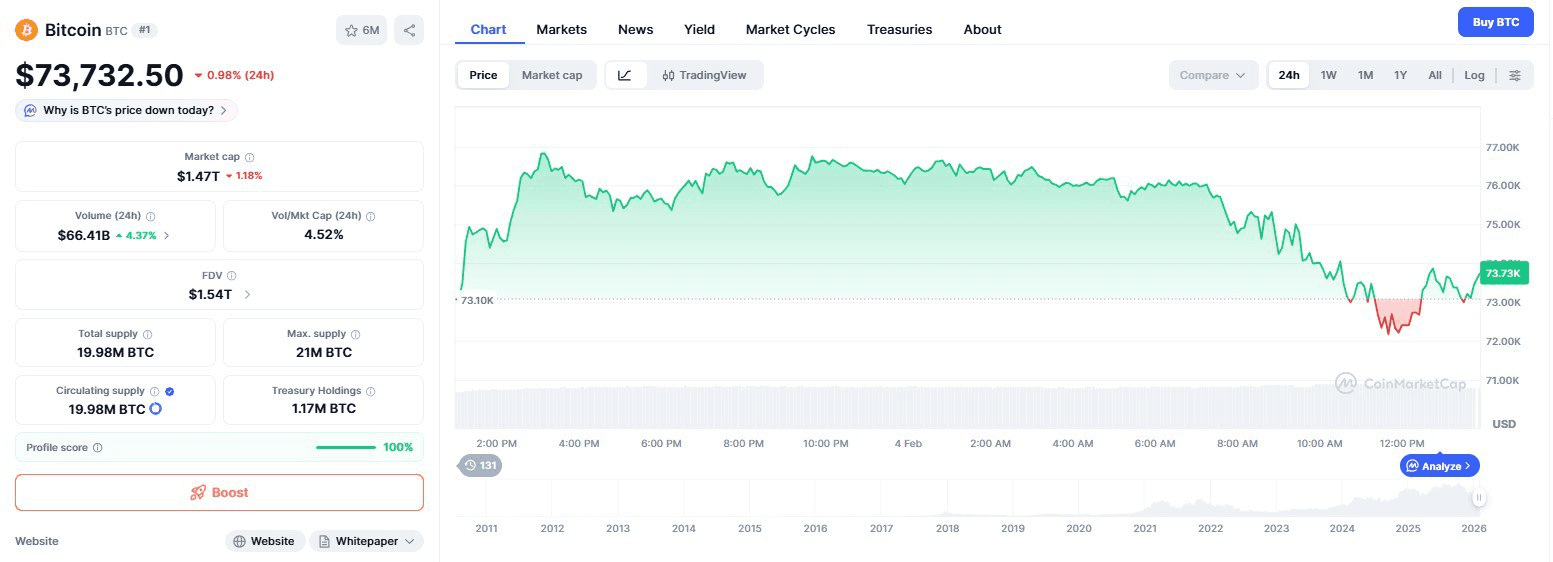Screen dimensions: 1553x562
Task: Click the verified badge by Circulating supply
Action: tap(169, 391)
